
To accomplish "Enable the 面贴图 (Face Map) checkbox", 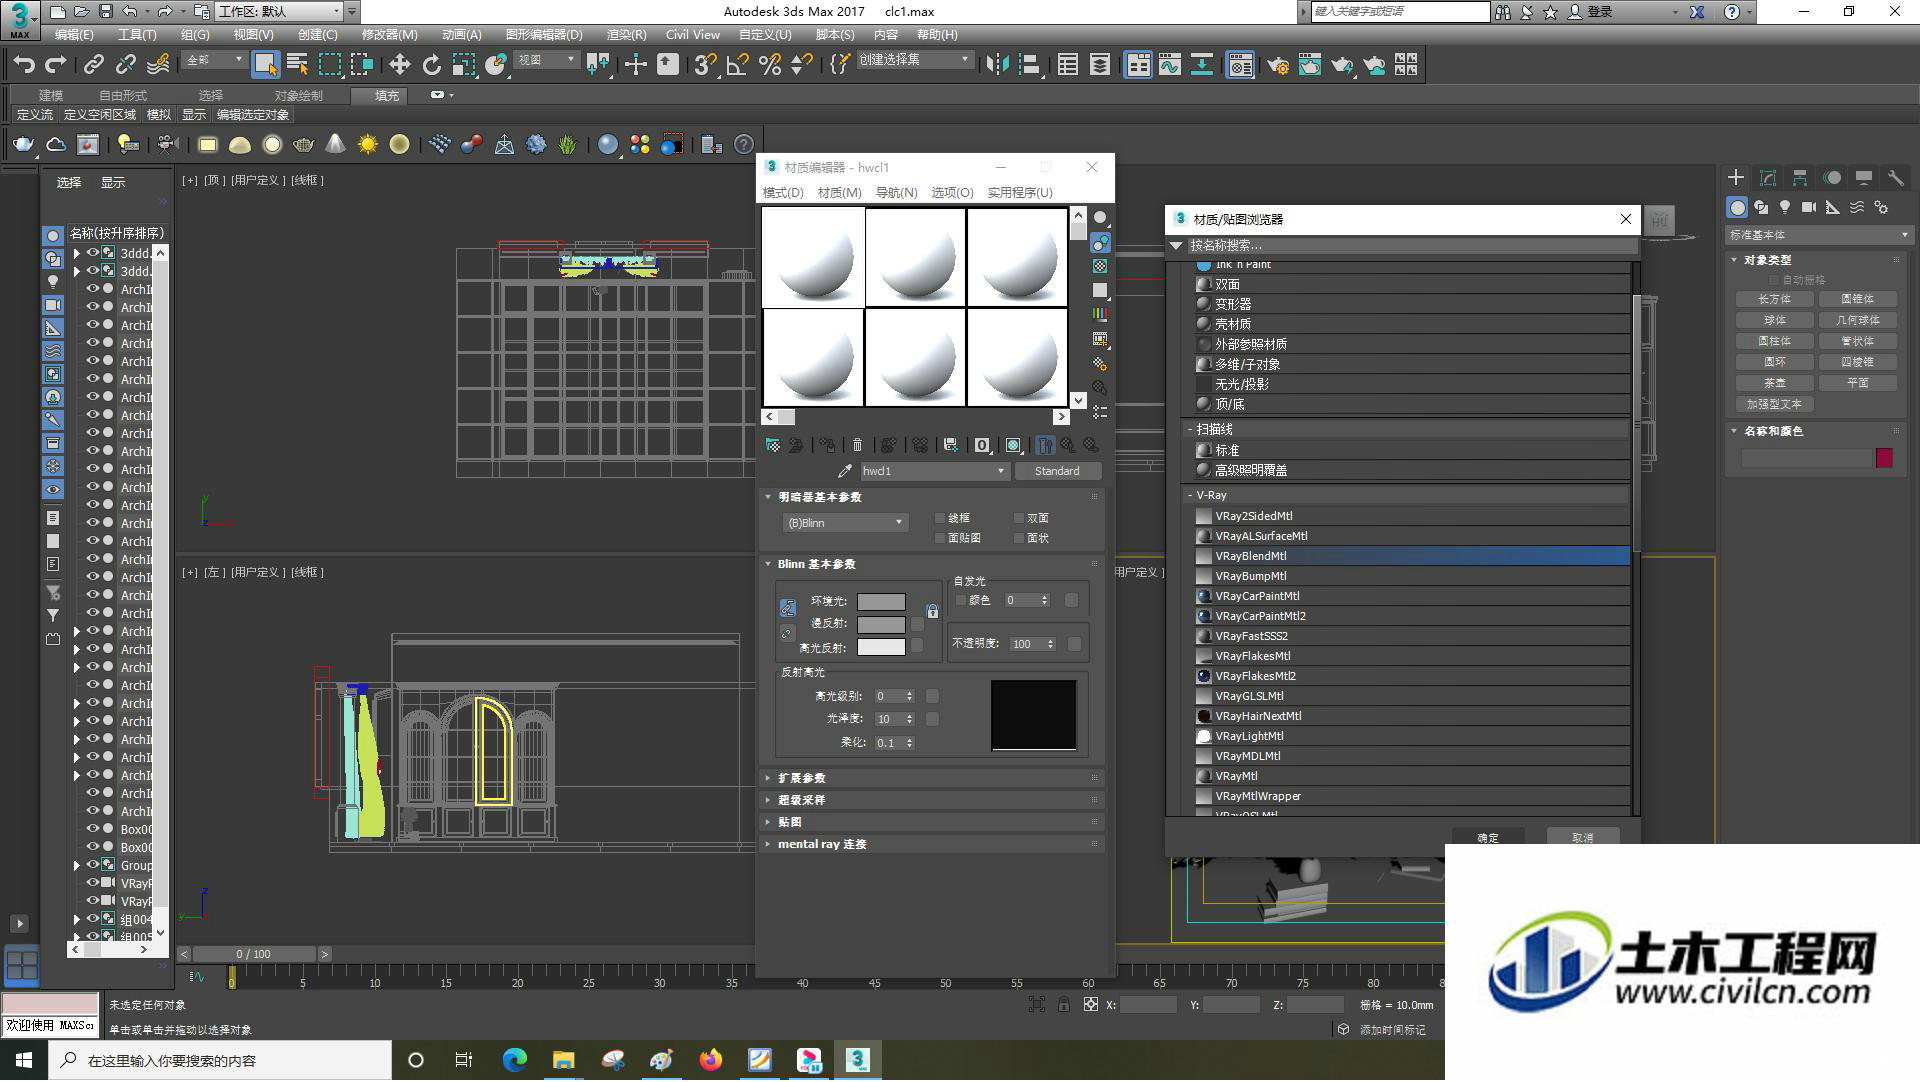I will click(940, 539).
